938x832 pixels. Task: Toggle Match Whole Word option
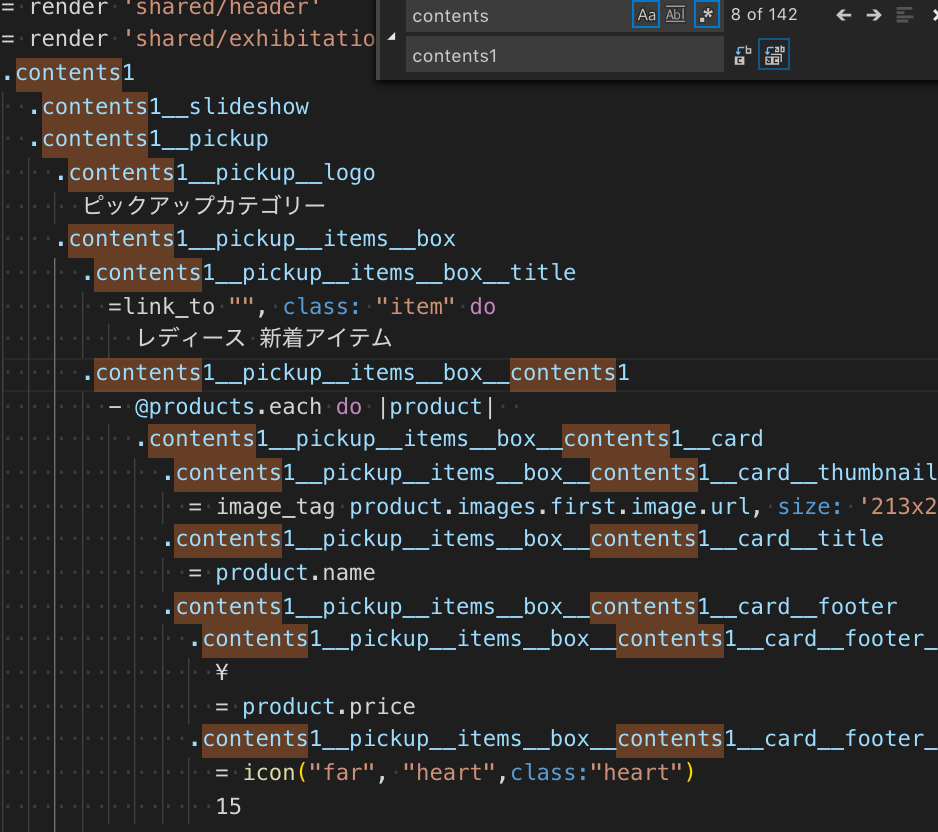pos(675,14)
